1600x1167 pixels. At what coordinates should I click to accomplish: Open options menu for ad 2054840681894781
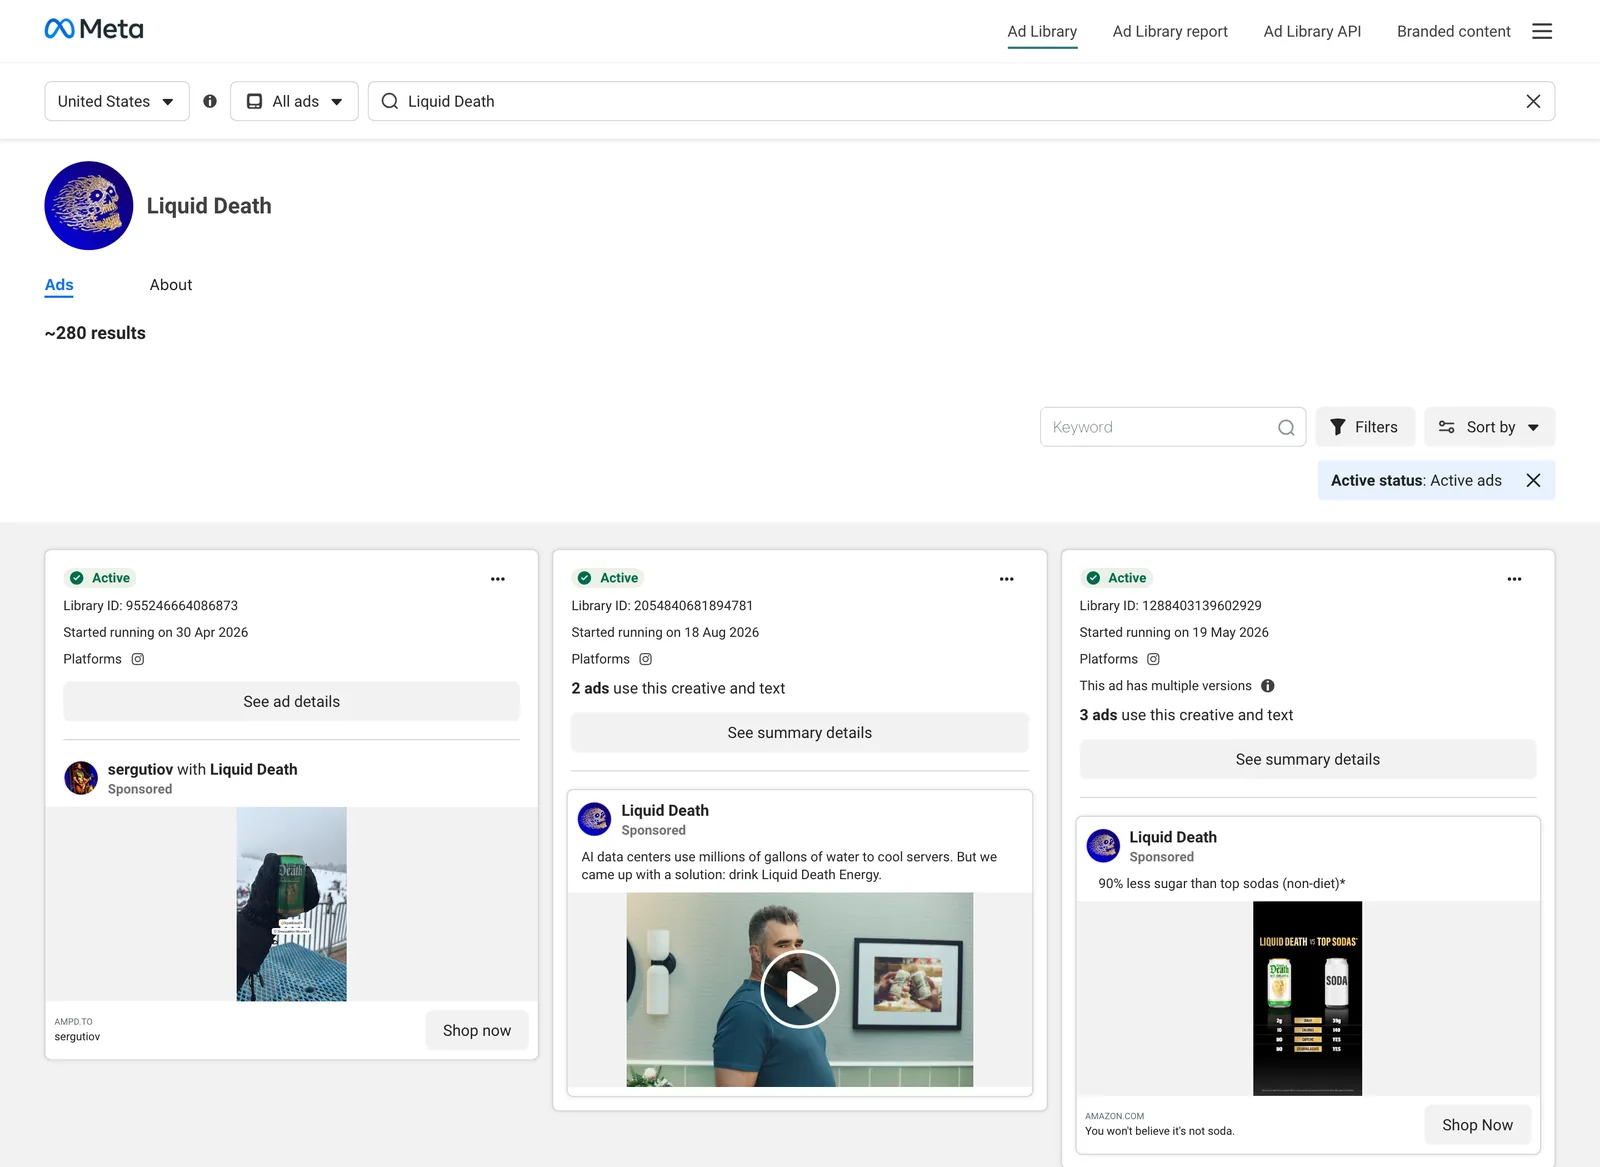[1006, 579]
